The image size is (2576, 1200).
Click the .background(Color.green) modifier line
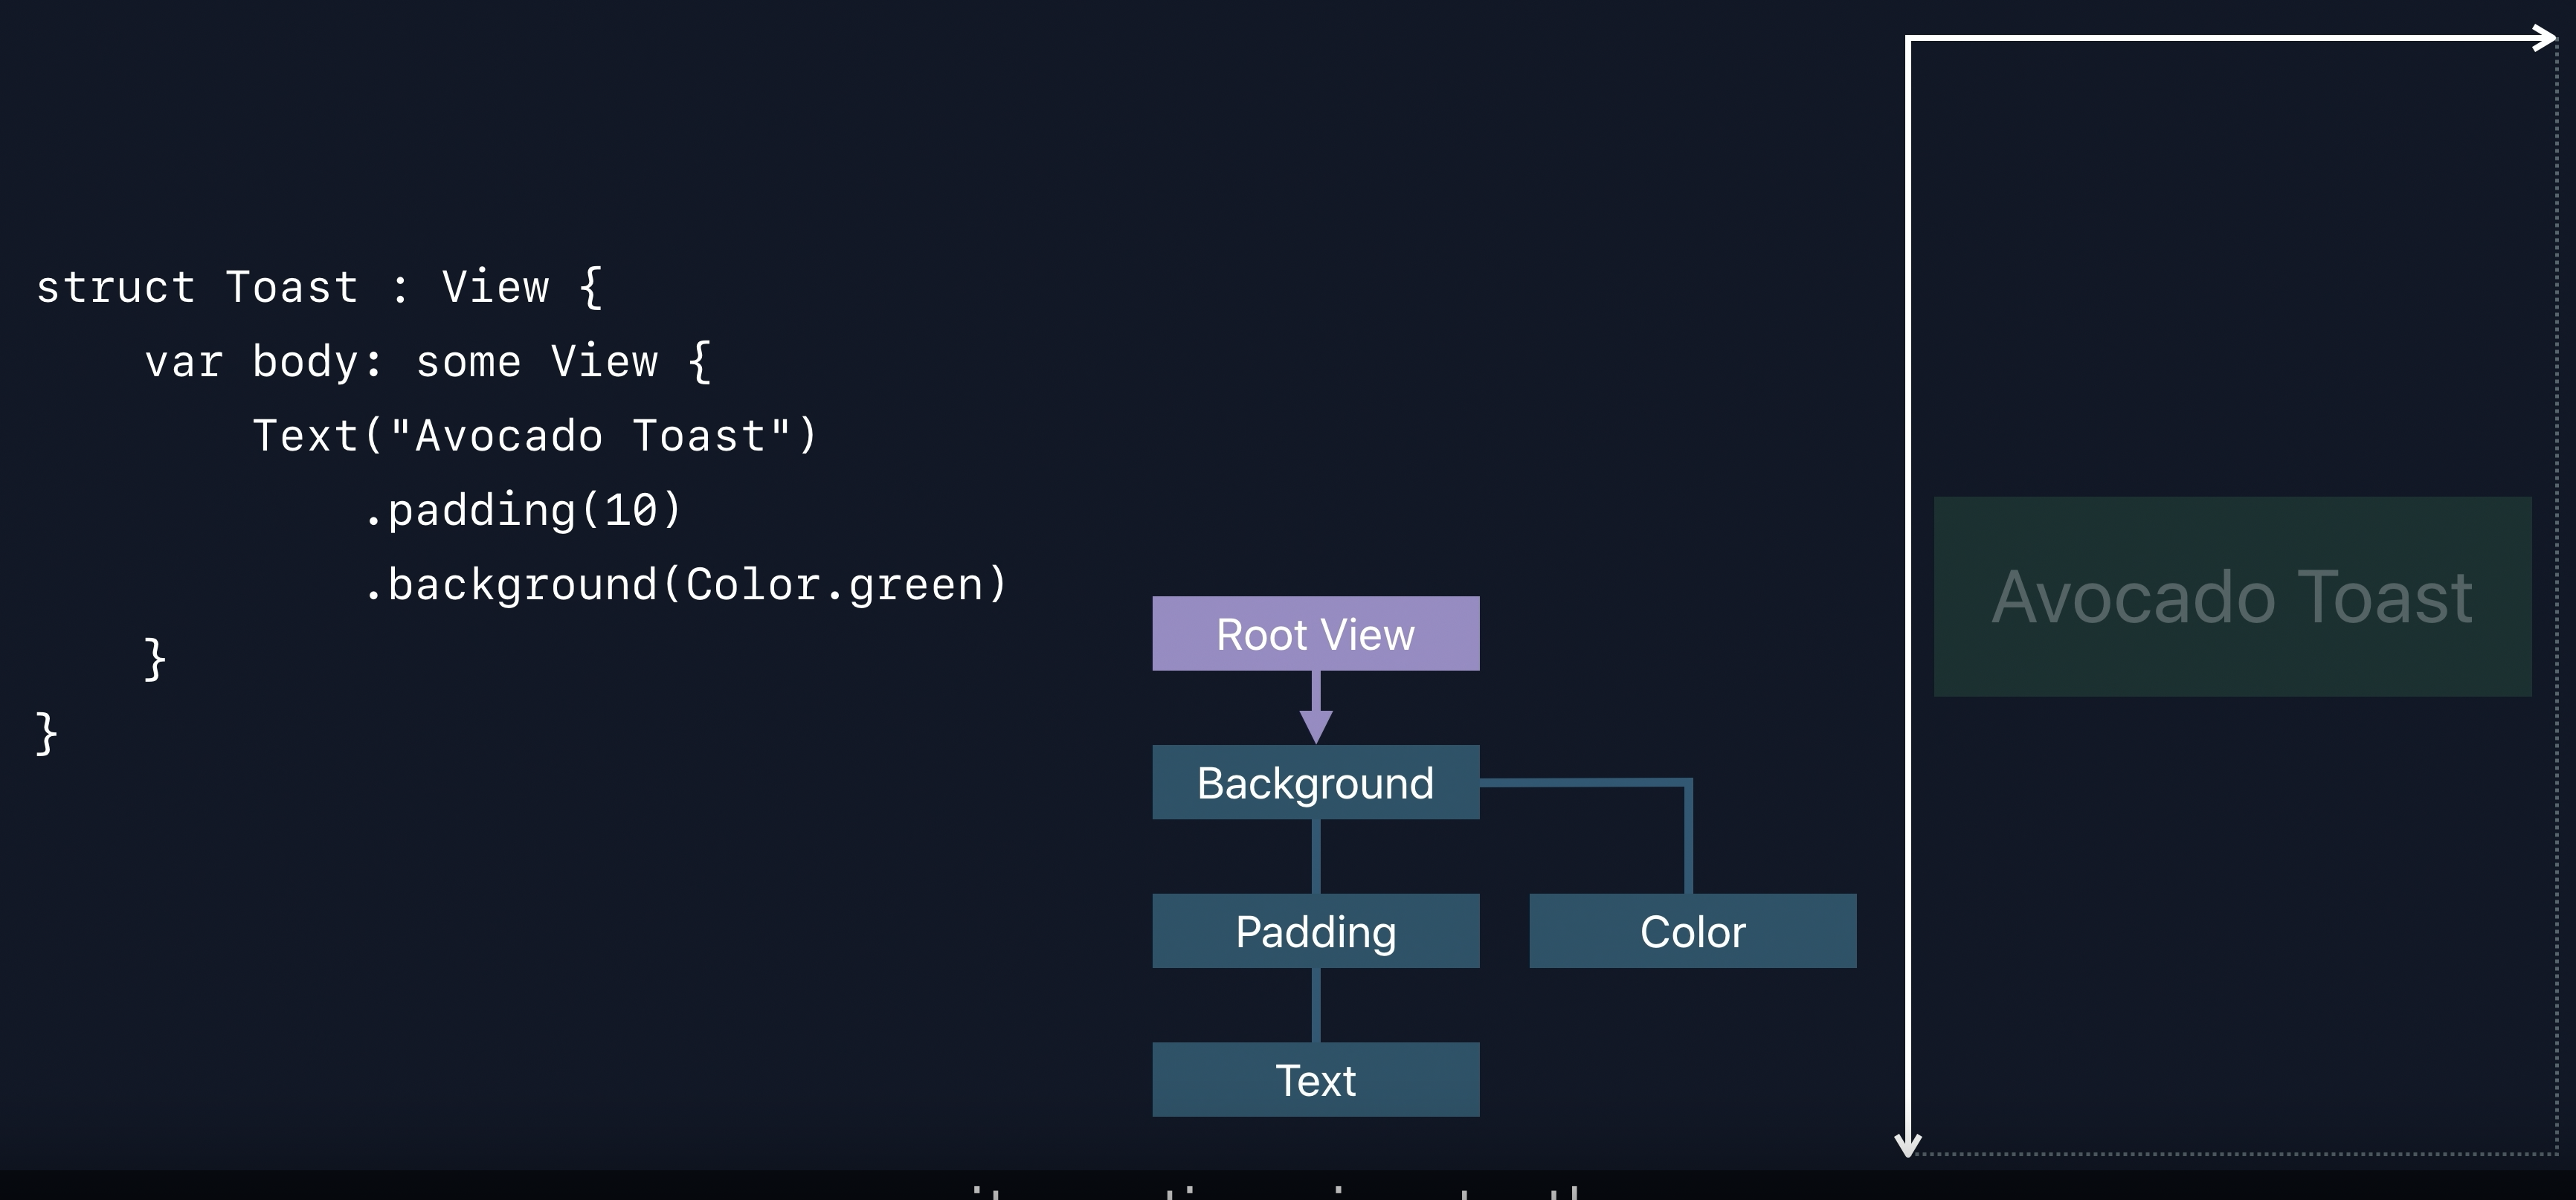click(685, 585)
